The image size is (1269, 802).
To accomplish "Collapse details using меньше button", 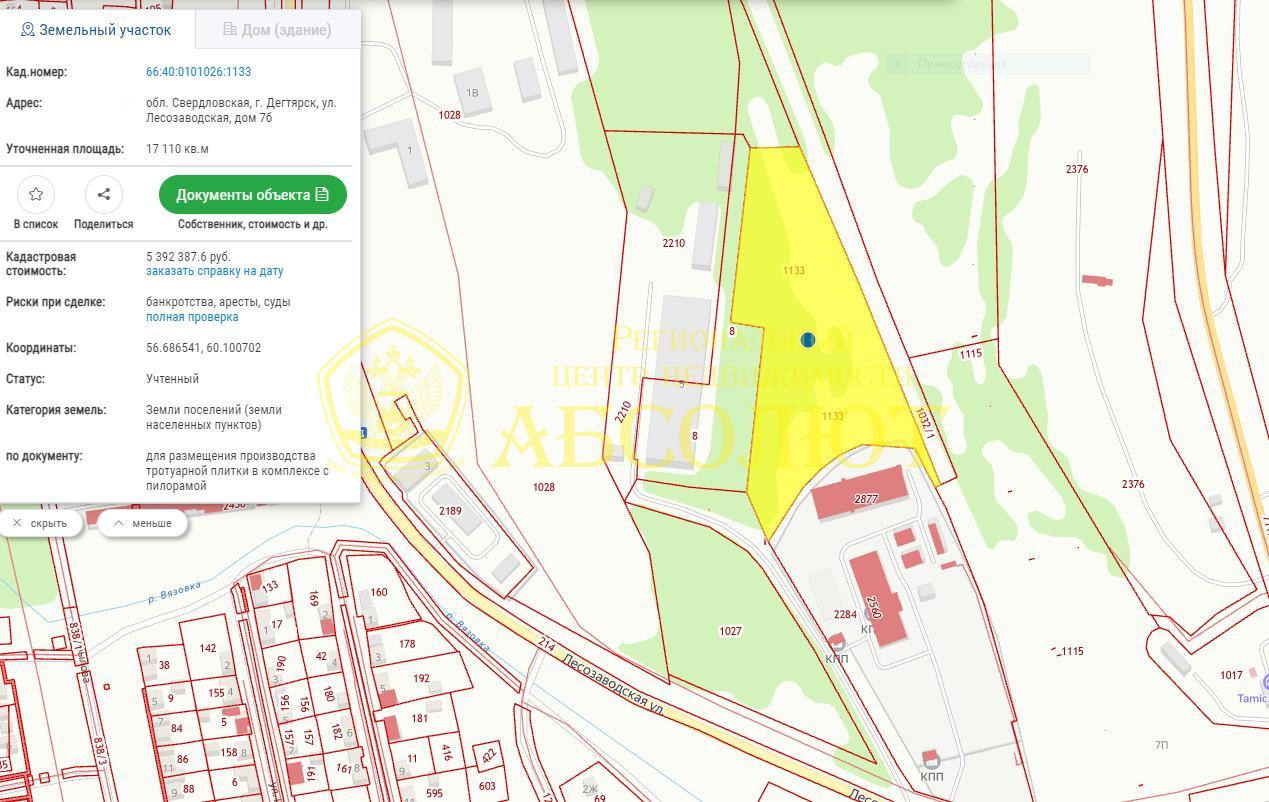I will point(143,523).
